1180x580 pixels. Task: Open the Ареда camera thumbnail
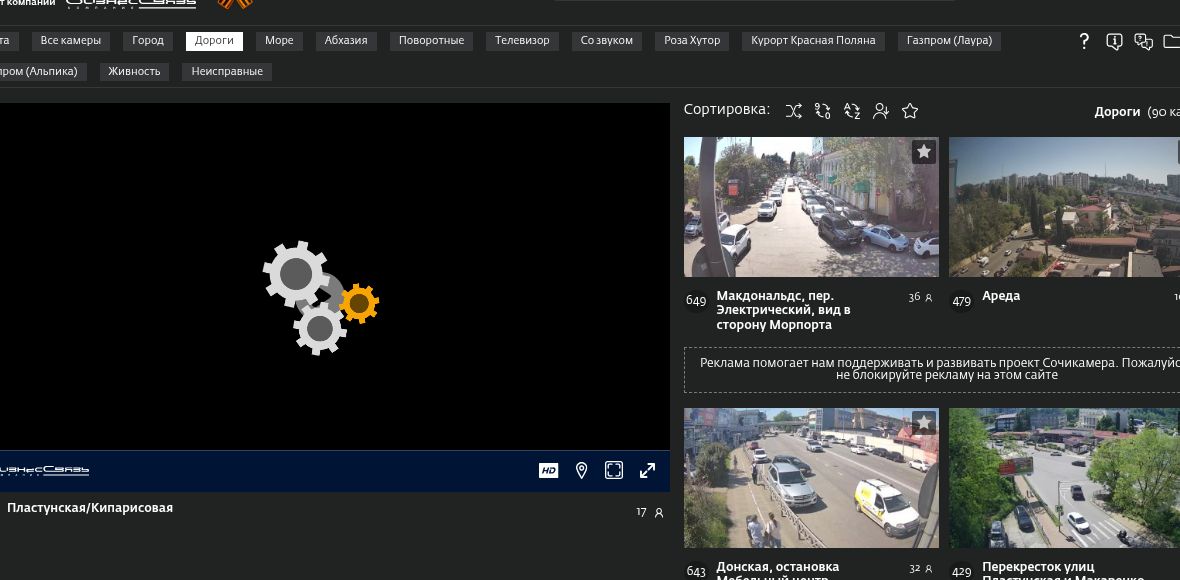click(1064, 207)
